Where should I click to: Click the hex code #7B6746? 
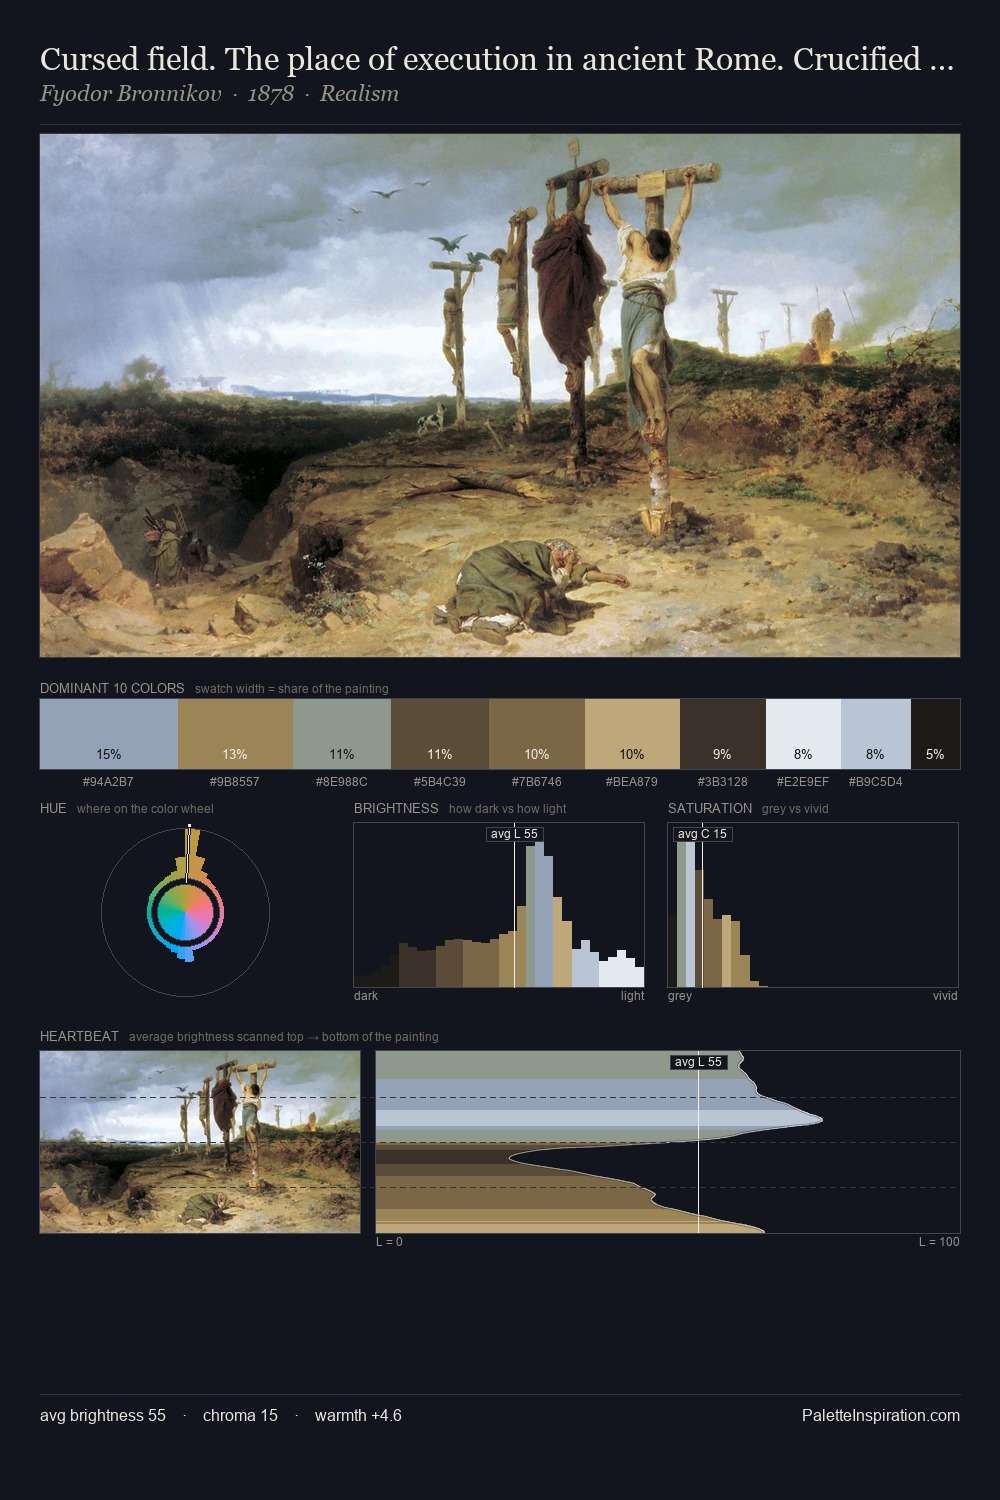[x=537, y=782]
